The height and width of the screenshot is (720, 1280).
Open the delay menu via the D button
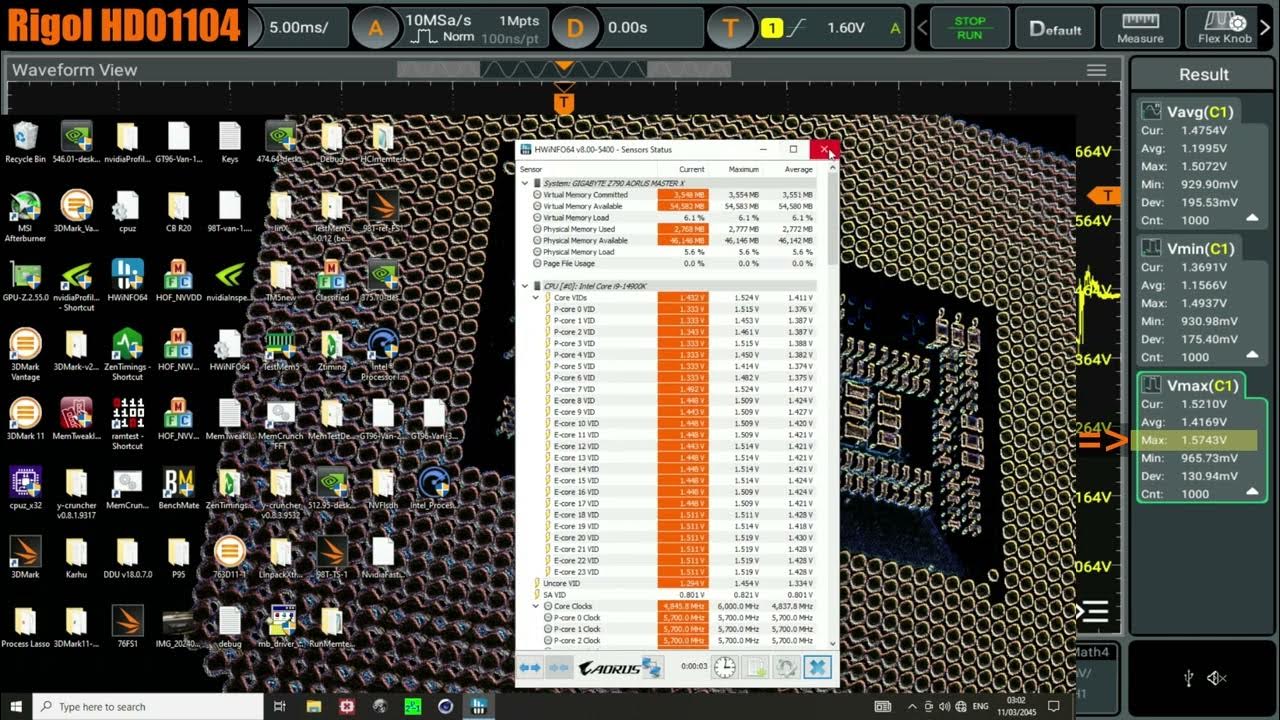(575, 28)
